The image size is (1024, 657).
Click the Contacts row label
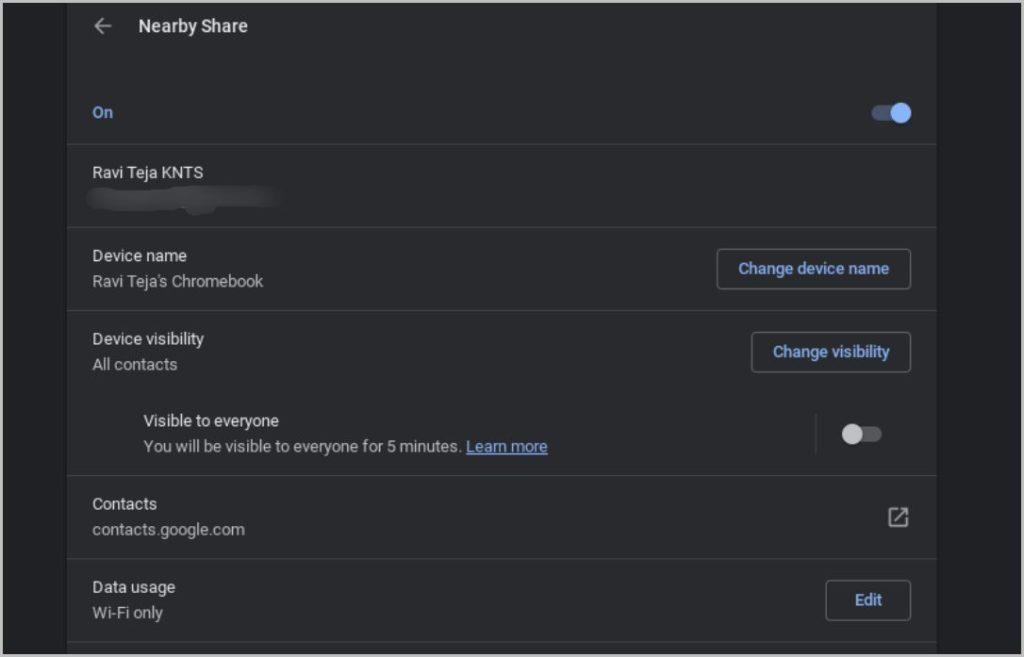click(x=125, y=504)
